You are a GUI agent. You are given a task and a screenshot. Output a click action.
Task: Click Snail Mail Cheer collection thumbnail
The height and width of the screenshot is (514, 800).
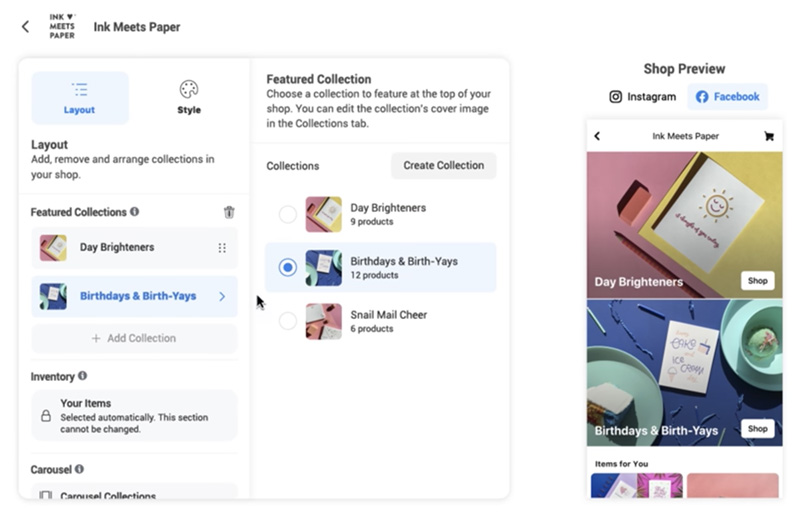(x=323, y=321)
